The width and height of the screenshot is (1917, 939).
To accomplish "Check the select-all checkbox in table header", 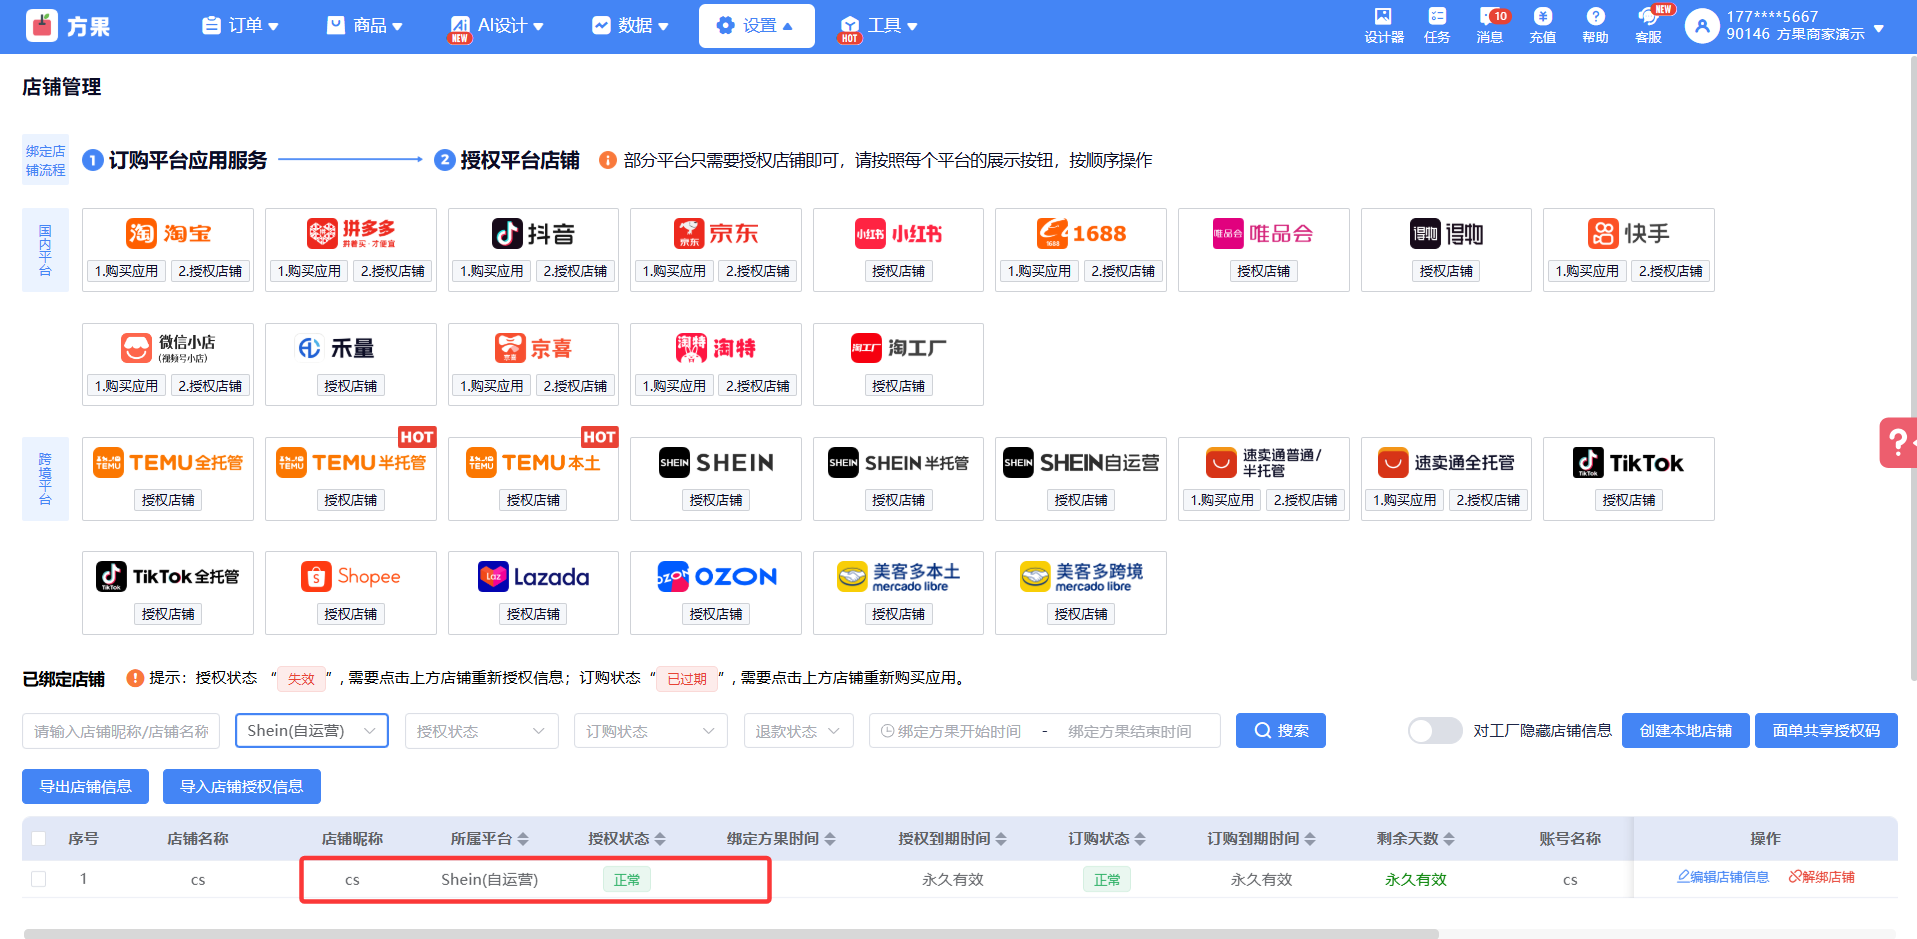I will [39, 839].
